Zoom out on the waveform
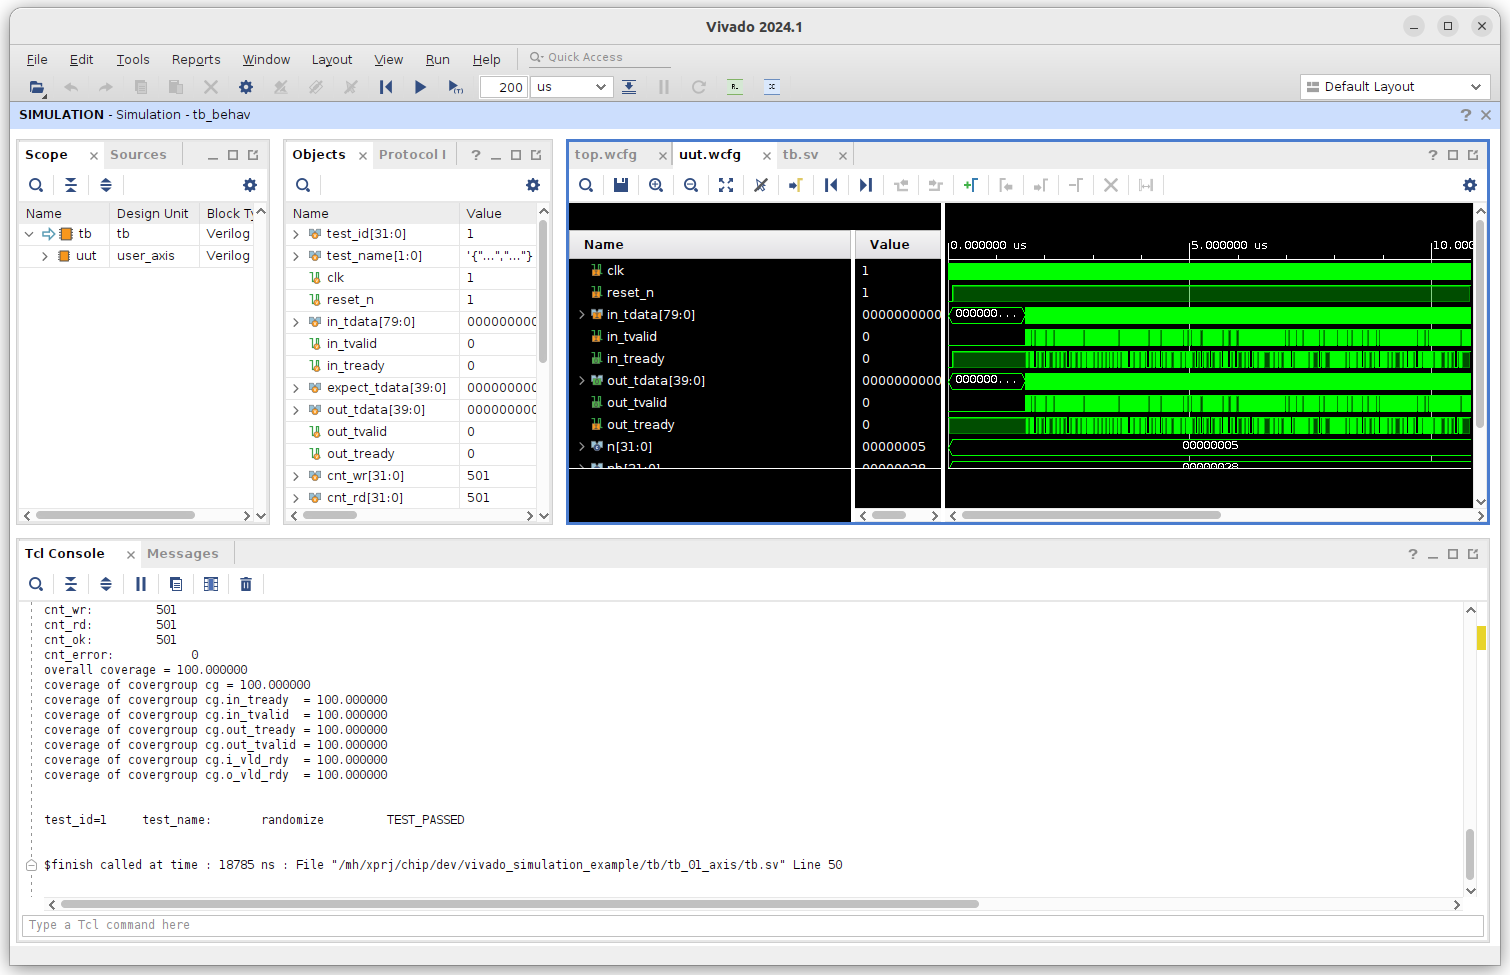 click(691, 185)
